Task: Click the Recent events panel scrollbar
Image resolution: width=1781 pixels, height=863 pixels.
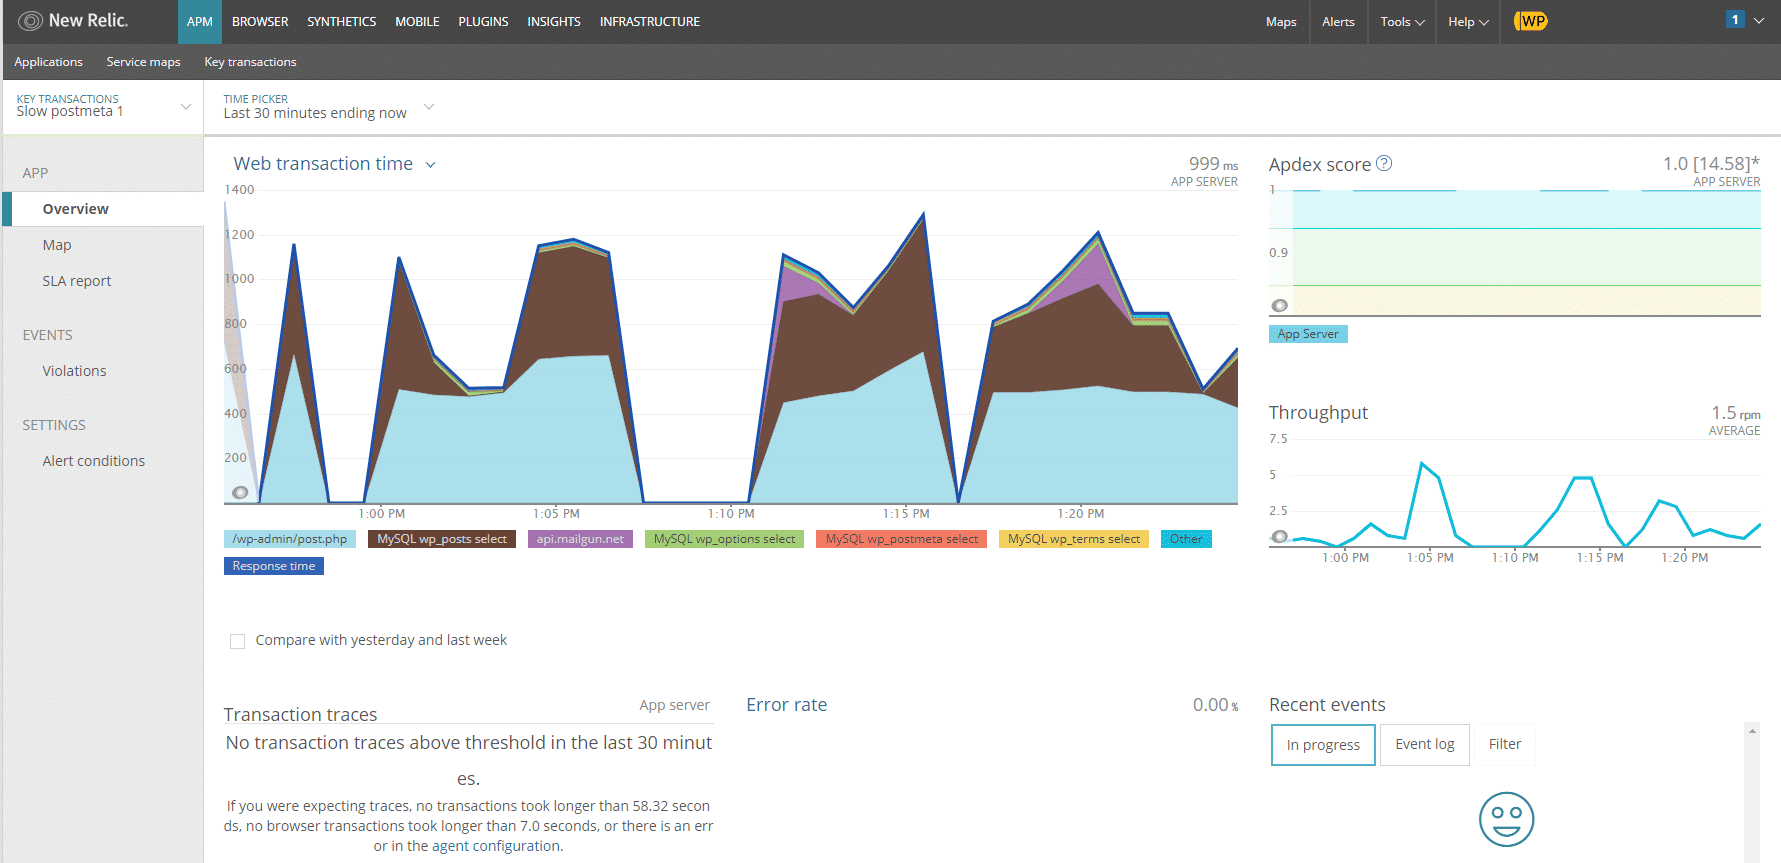Action: (1752, 790)
